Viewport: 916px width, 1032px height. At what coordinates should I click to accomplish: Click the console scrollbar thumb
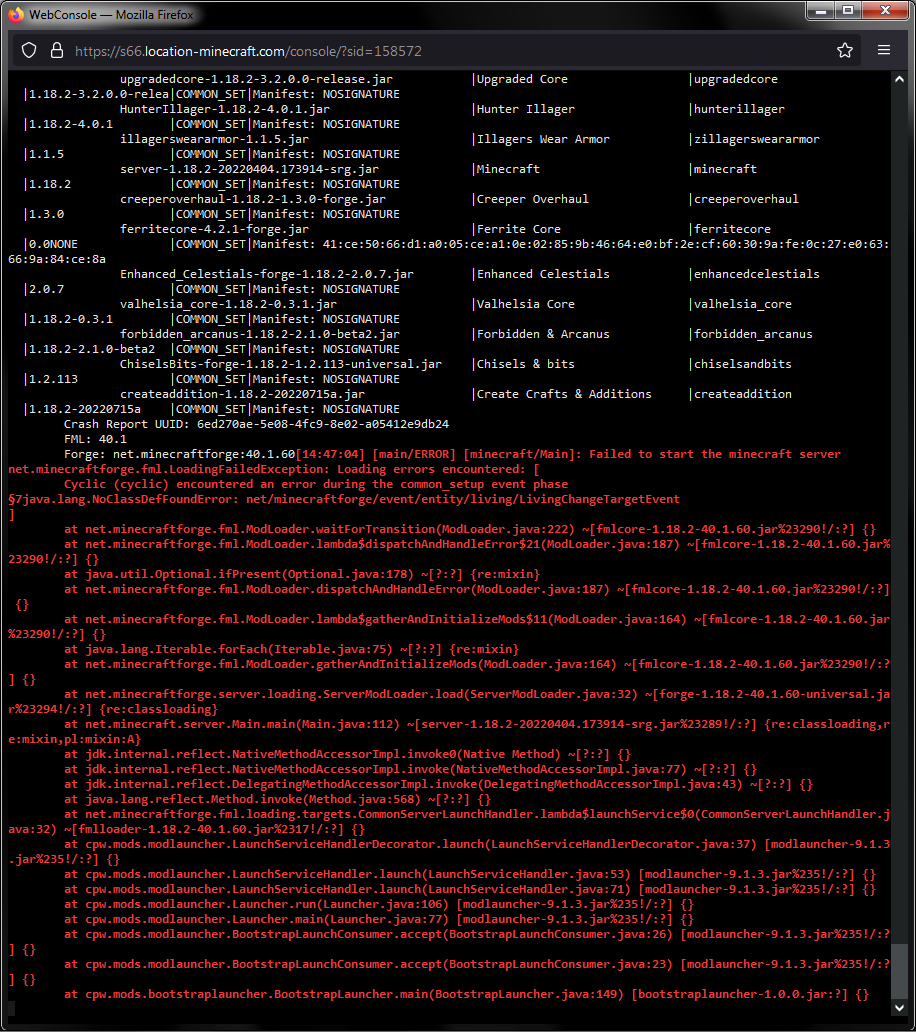point(899,971)
